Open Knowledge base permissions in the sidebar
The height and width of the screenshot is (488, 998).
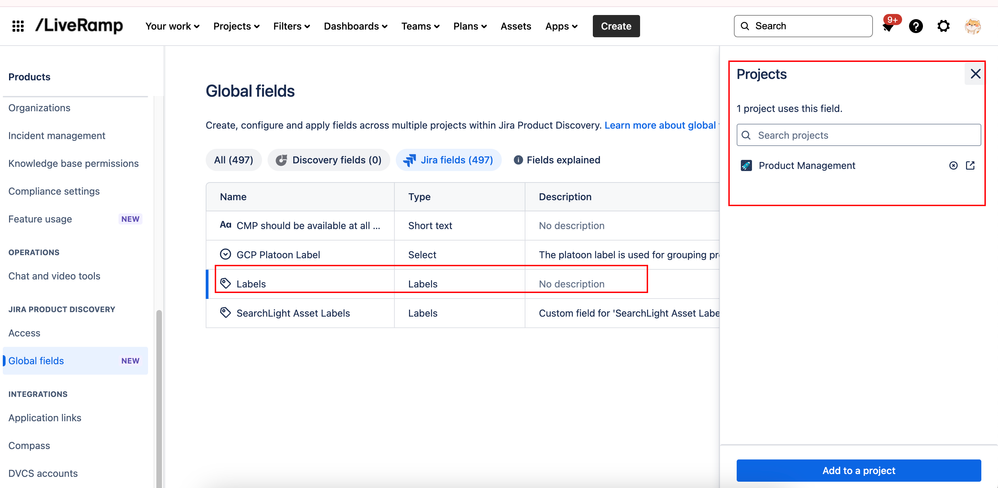click(73, 164)
